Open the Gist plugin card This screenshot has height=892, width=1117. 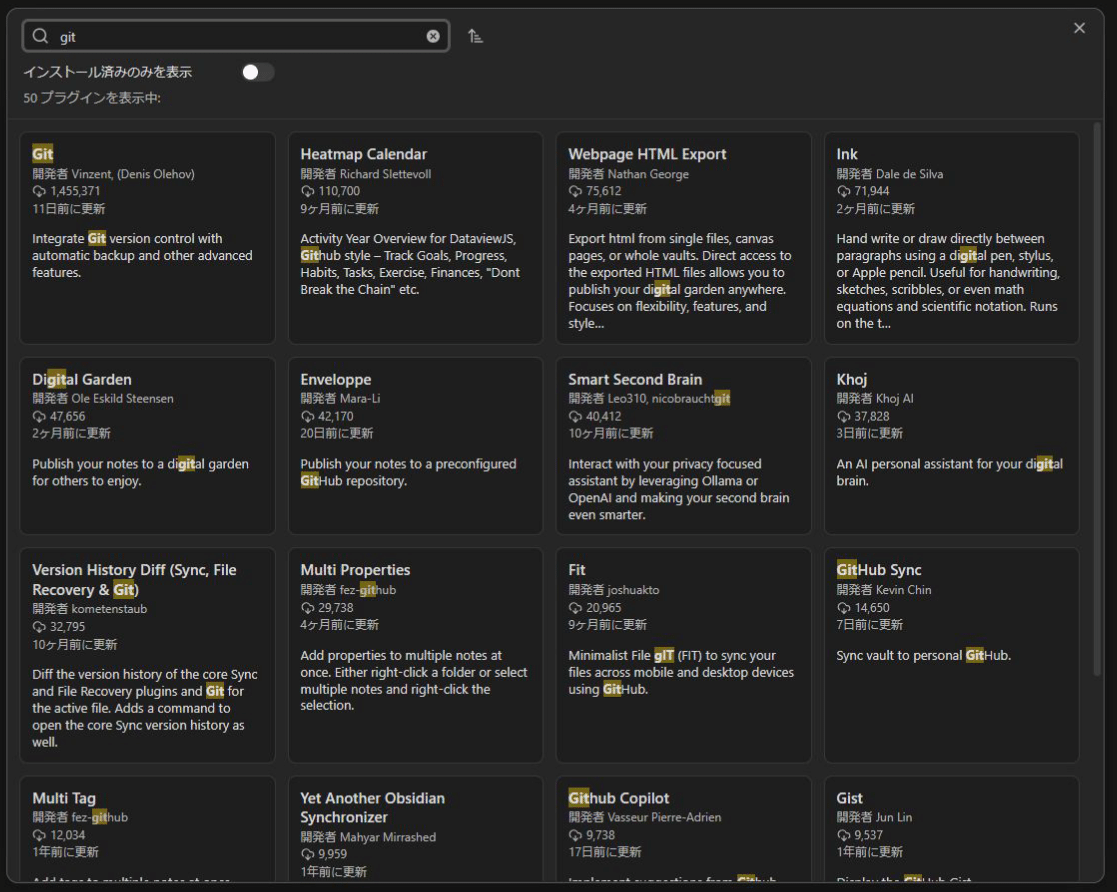click(x=952, y=830)
